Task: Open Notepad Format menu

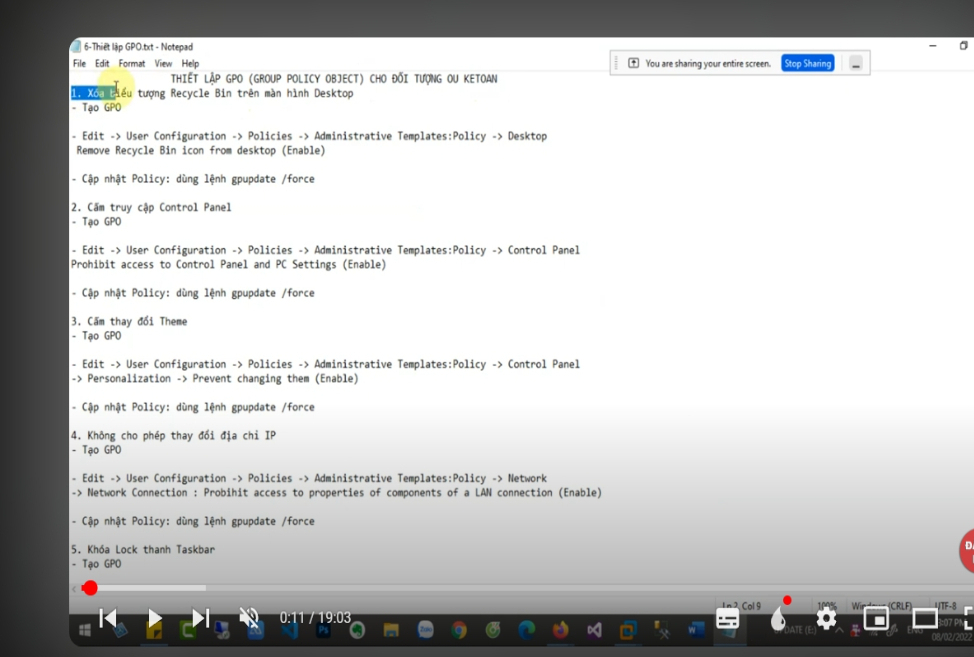Action: point(132,63)
